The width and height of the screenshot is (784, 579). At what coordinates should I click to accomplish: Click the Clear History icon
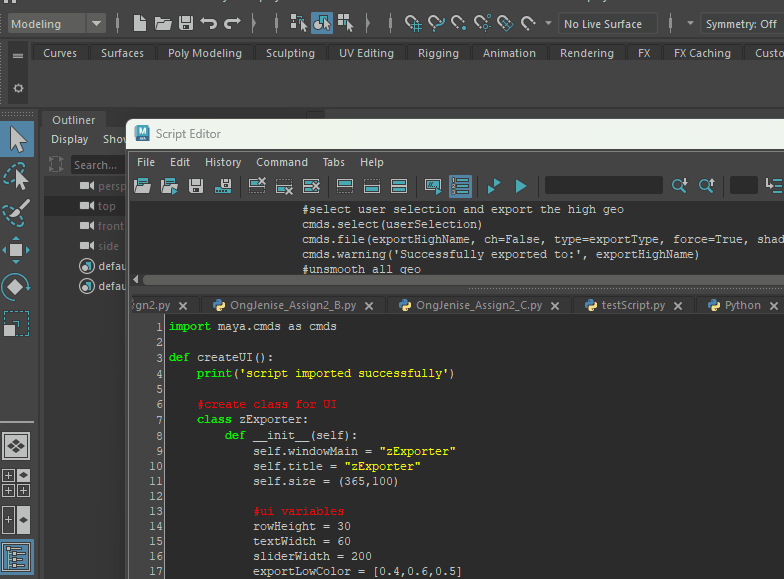pyautogui.click(x=257, y=186)
